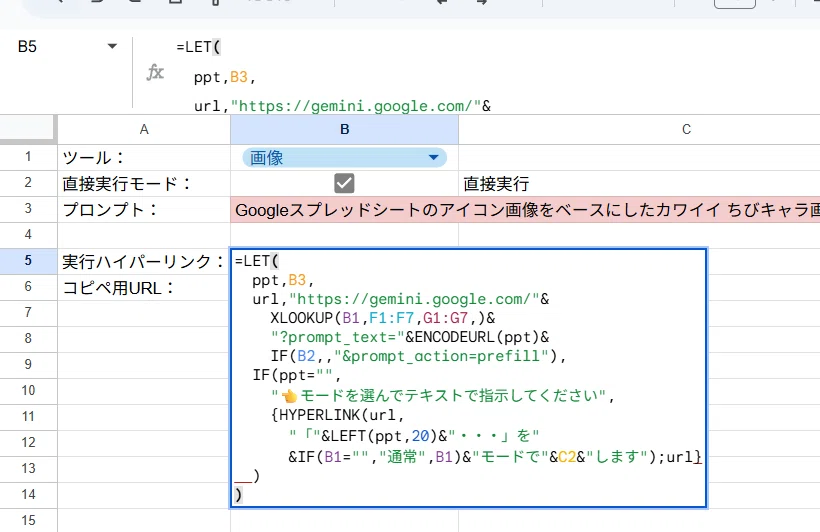The width and height of the screenshot is (820, 532).
Task: Select column B header
Action: [x=344, y=129]
